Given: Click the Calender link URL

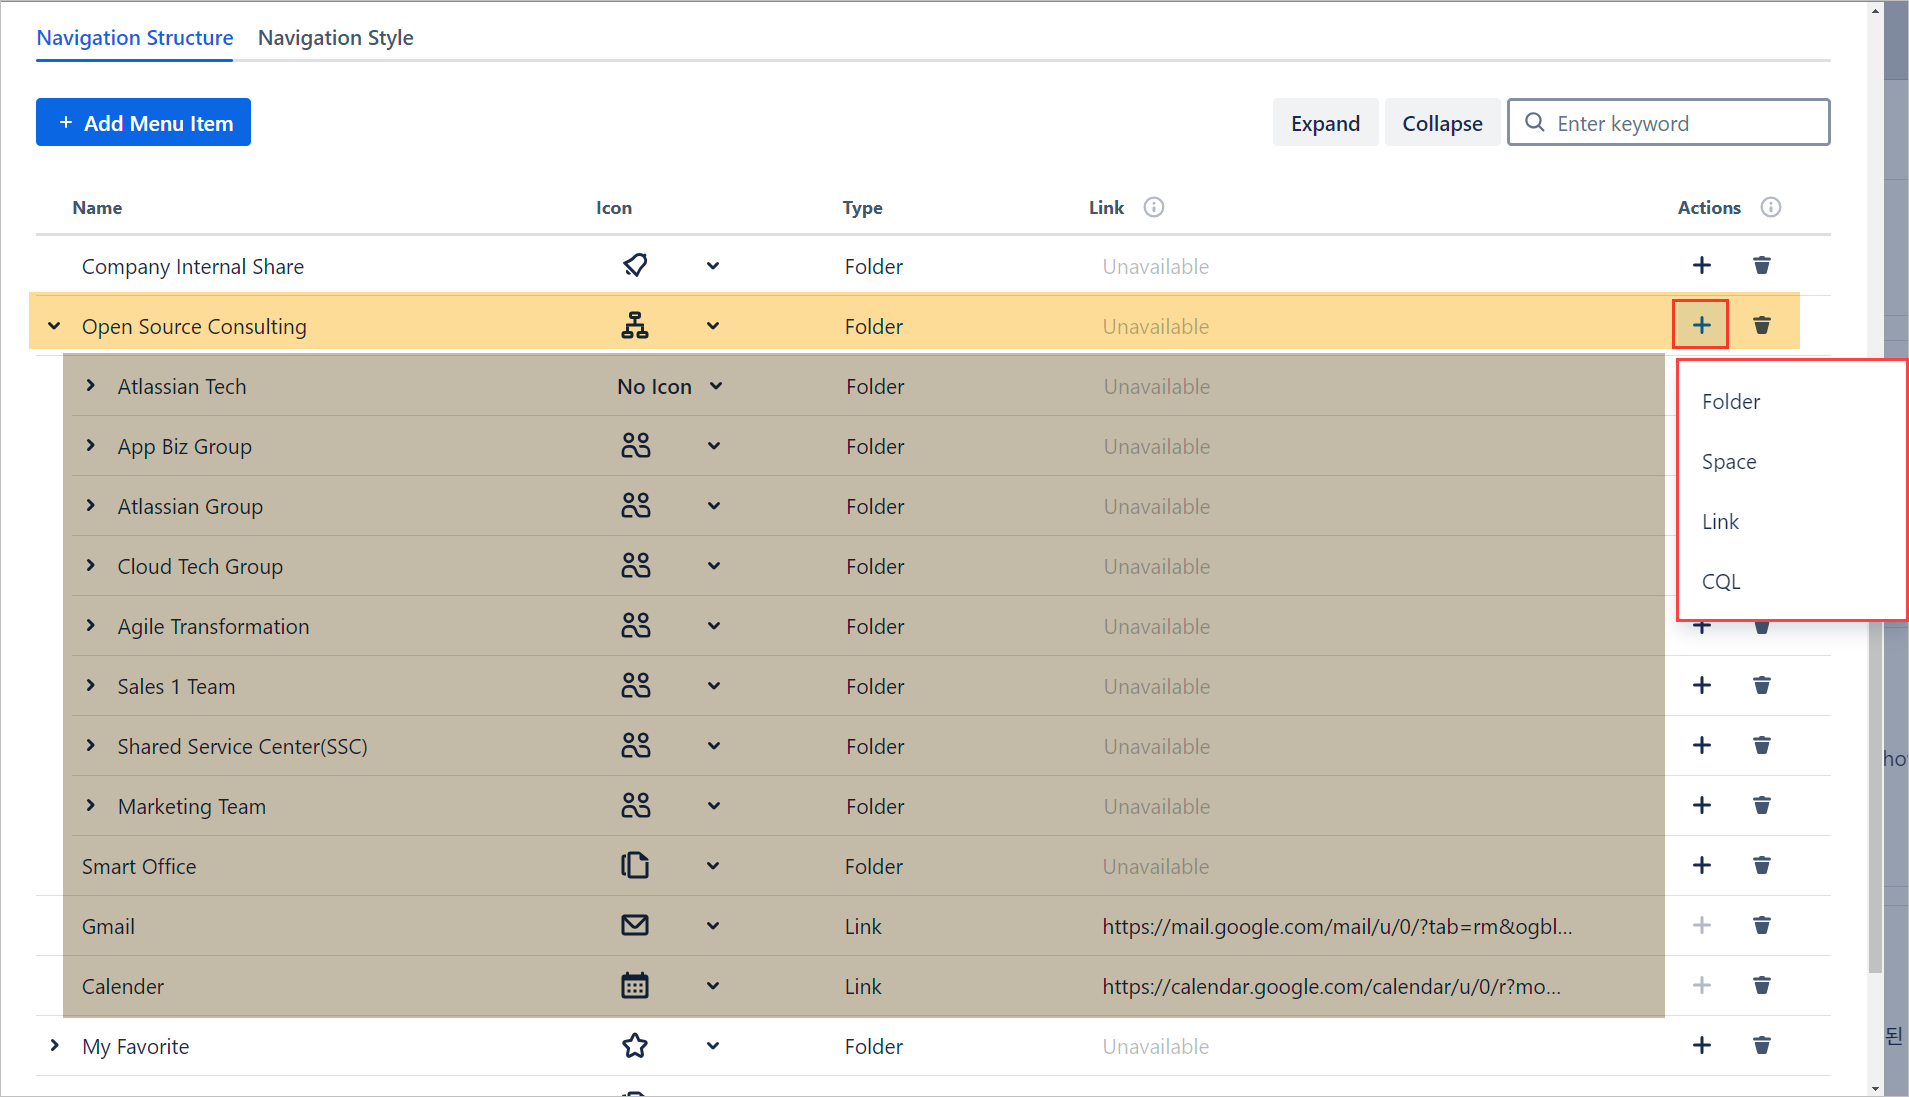Looking at the screenshot, I should click(x=1331, y=986).
